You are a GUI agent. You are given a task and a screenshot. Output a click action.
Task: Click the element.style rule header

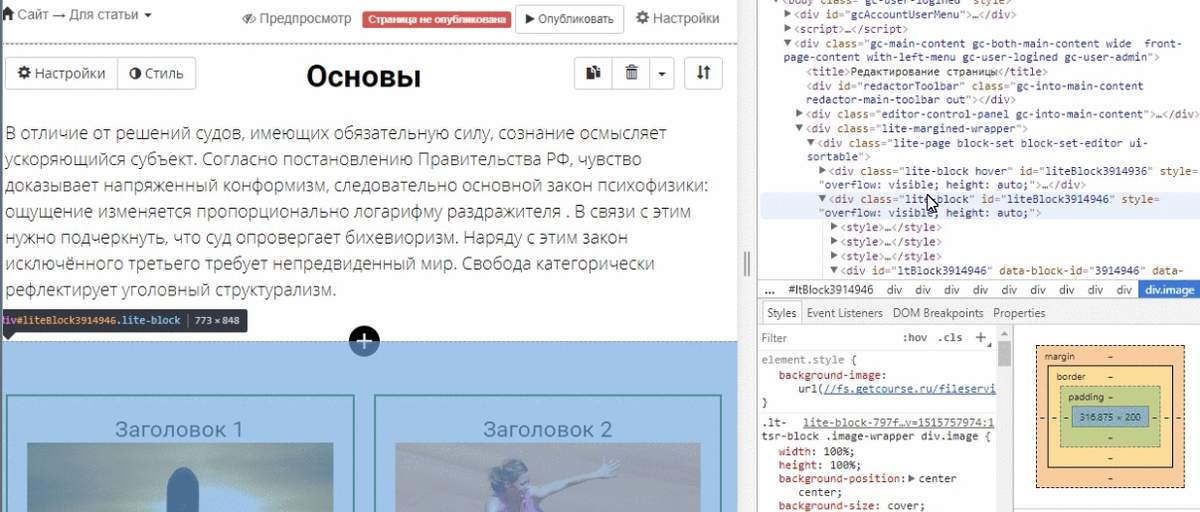807,360
